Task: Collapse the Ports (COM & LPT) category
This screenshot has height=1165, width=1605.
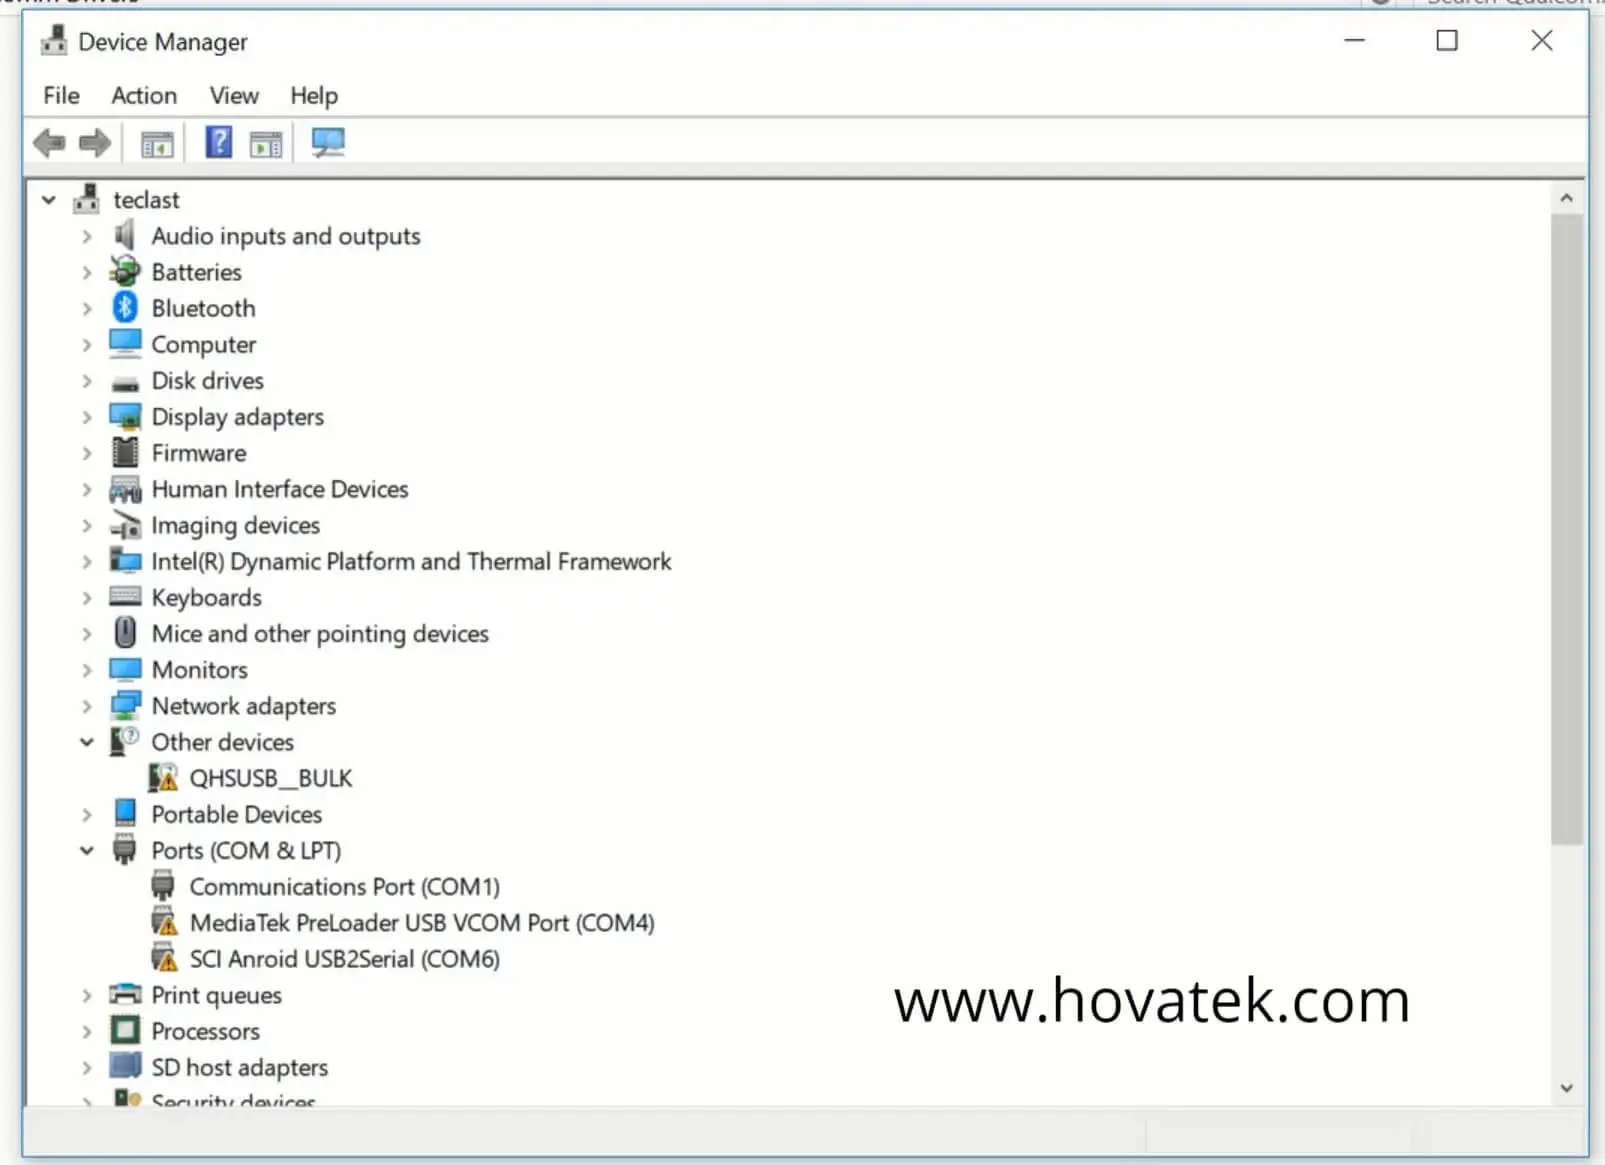Action: click(x=87, y=851)
